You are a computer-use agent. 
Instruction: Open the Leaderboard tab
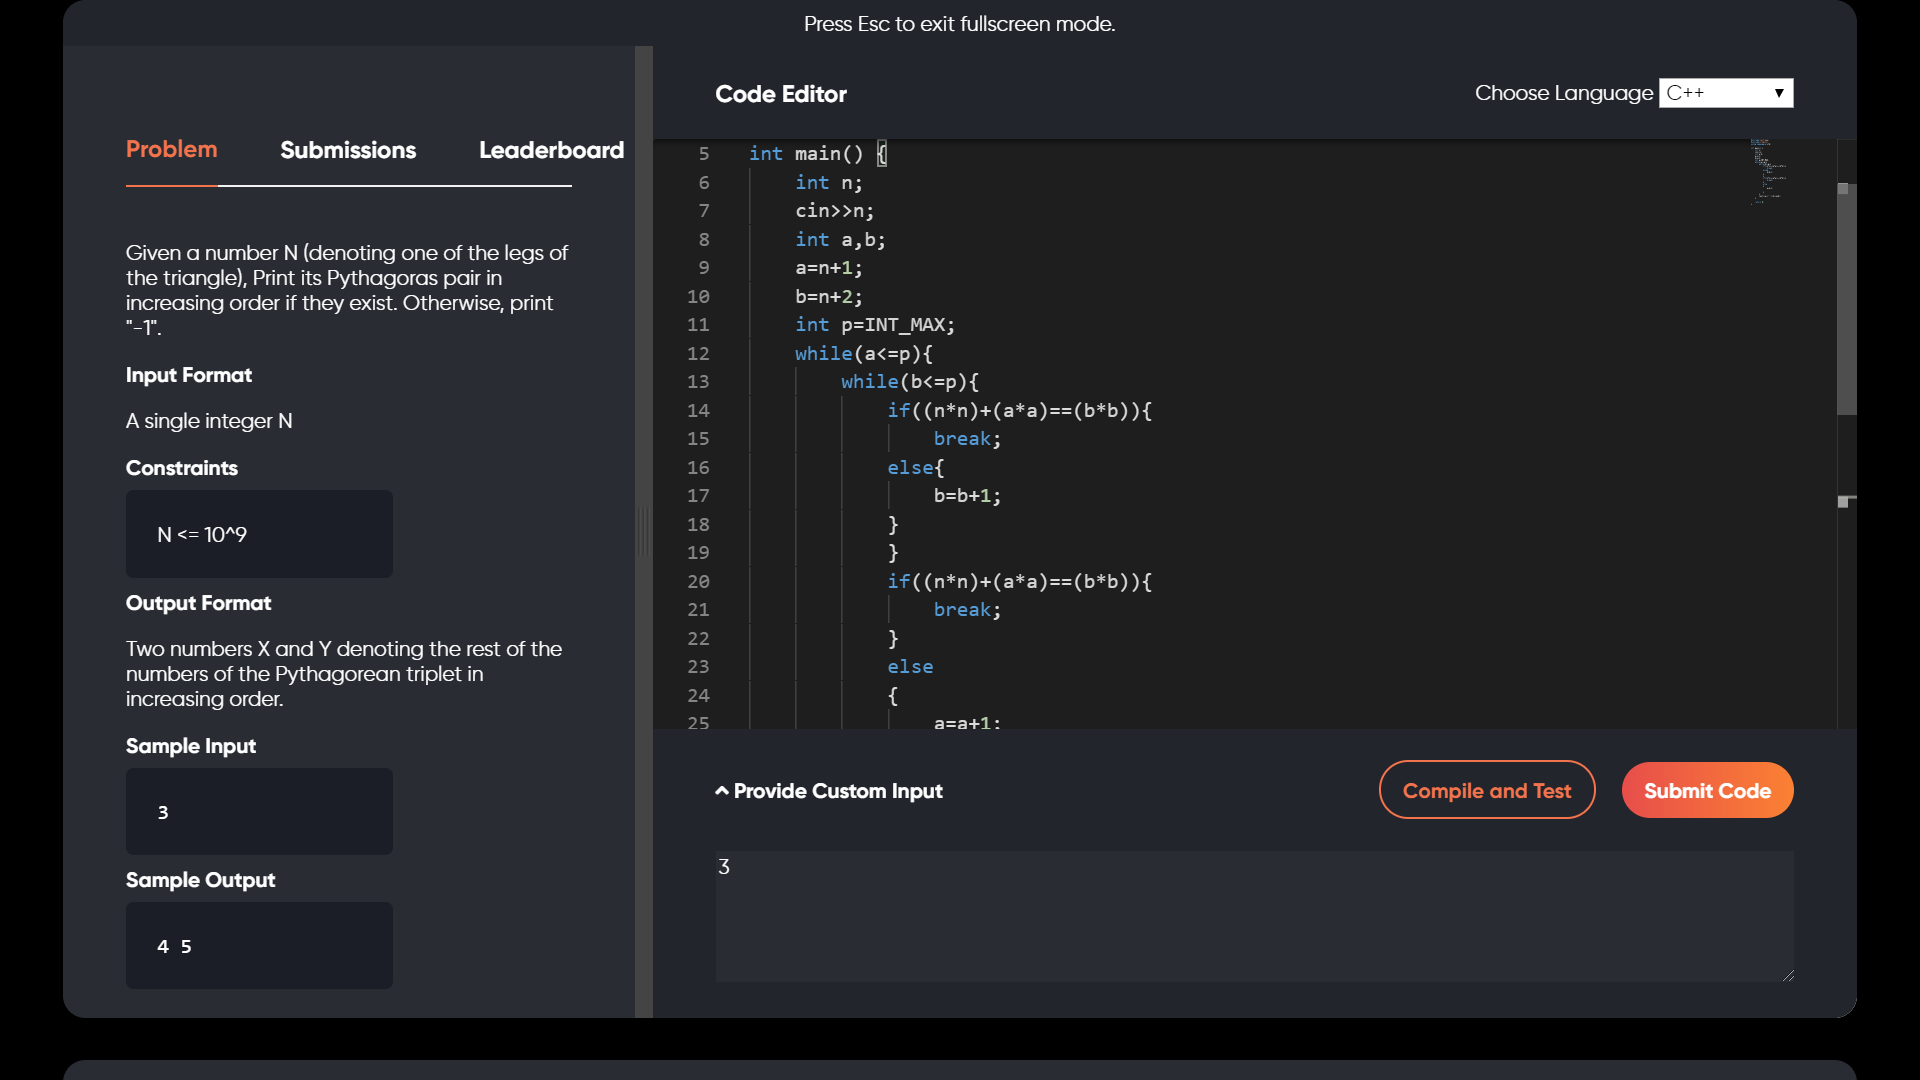click(x=551, y=150)
